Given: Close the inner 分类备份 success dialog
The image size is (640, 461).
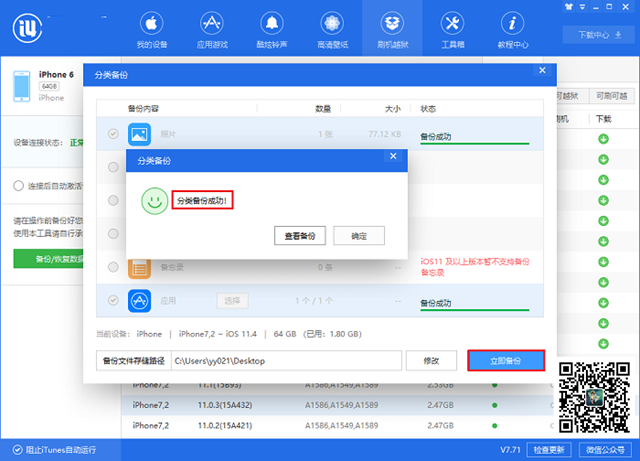Looking at the screenshot, I should tap(393, 156).
